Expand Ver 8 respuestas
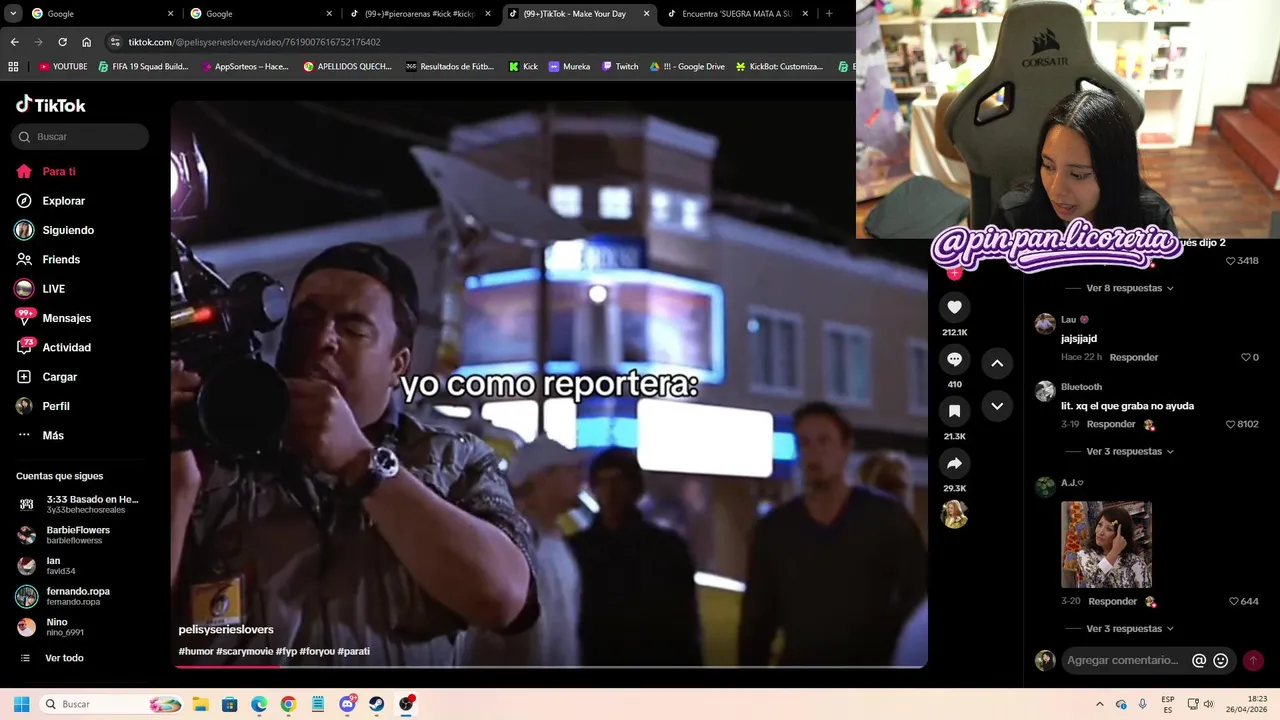This screenshot has height=720, width=1280. point(1130,288)
